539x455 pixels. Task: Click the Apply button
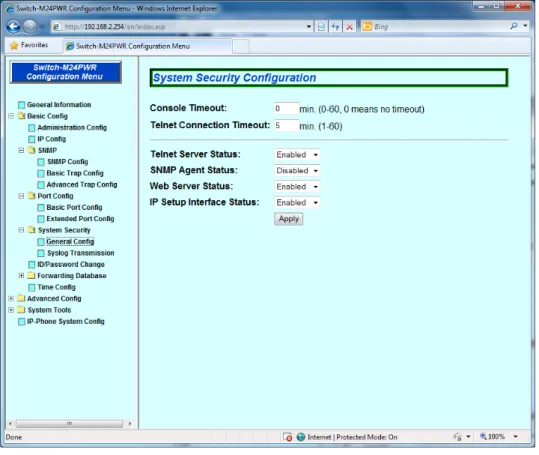(x=289, y=219)
